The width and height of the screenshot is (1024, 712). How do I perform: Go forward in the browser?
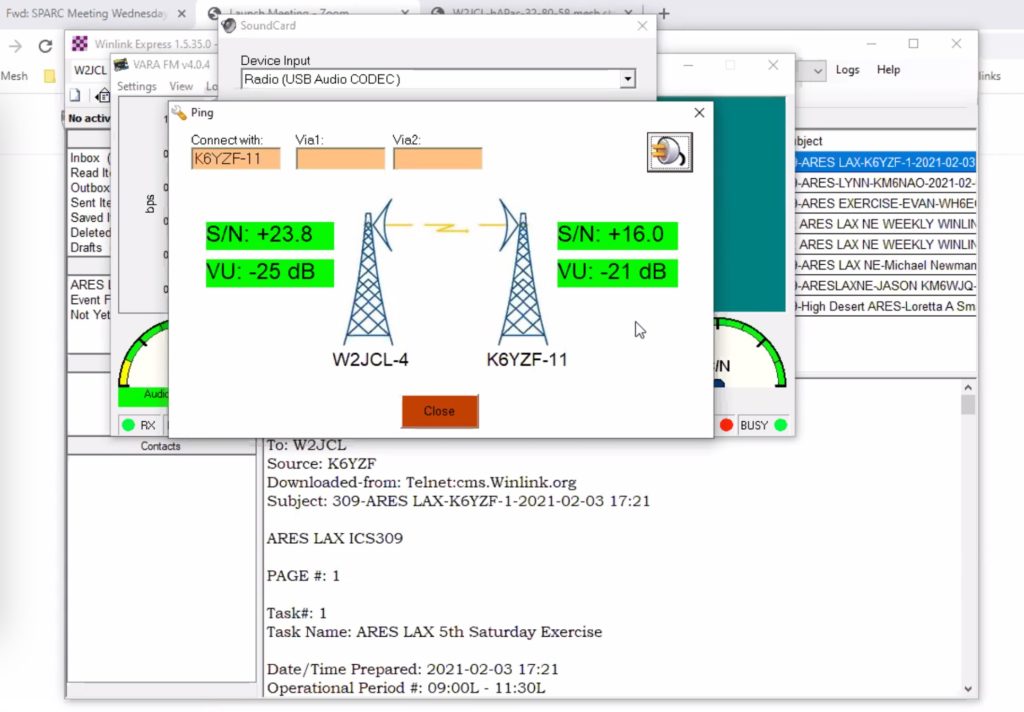(15, 46)
